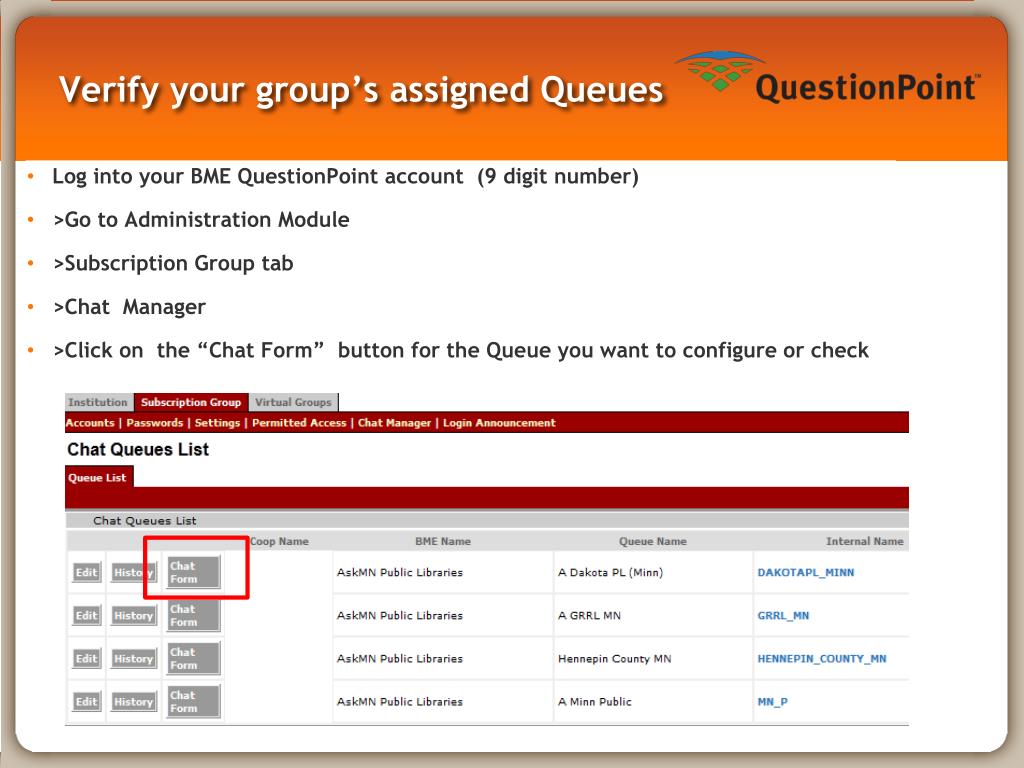Click the Chat Queues List page heading
This screenshot has height=768, width=1024.
pos(138,449)
